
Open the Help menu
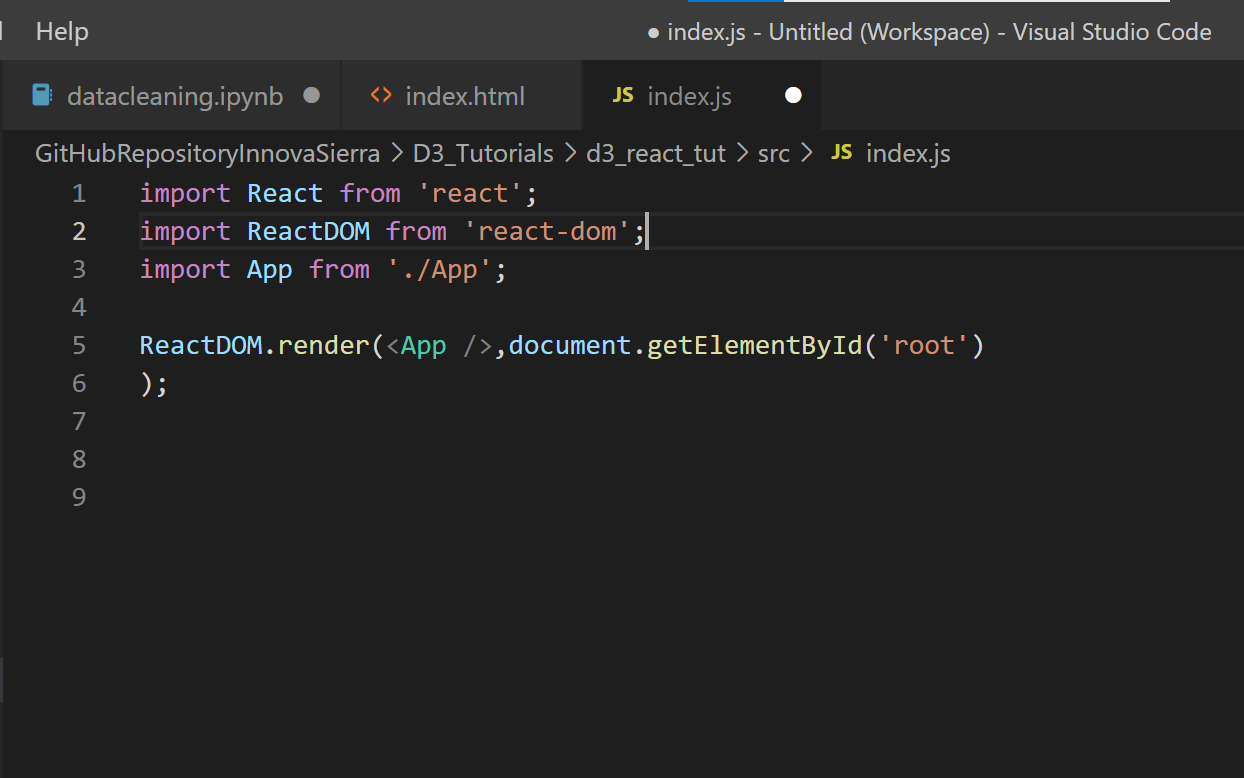tap(62, 32)
